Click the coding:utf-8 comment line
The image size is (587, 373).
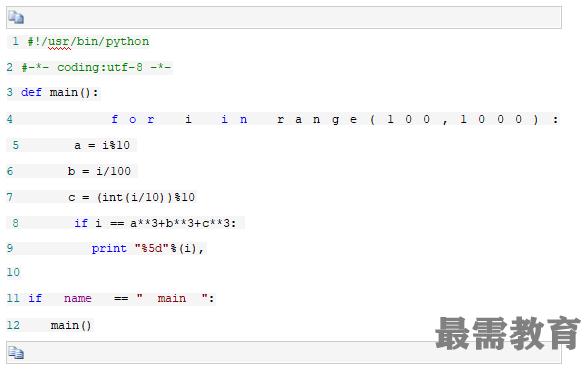point(96,67)
